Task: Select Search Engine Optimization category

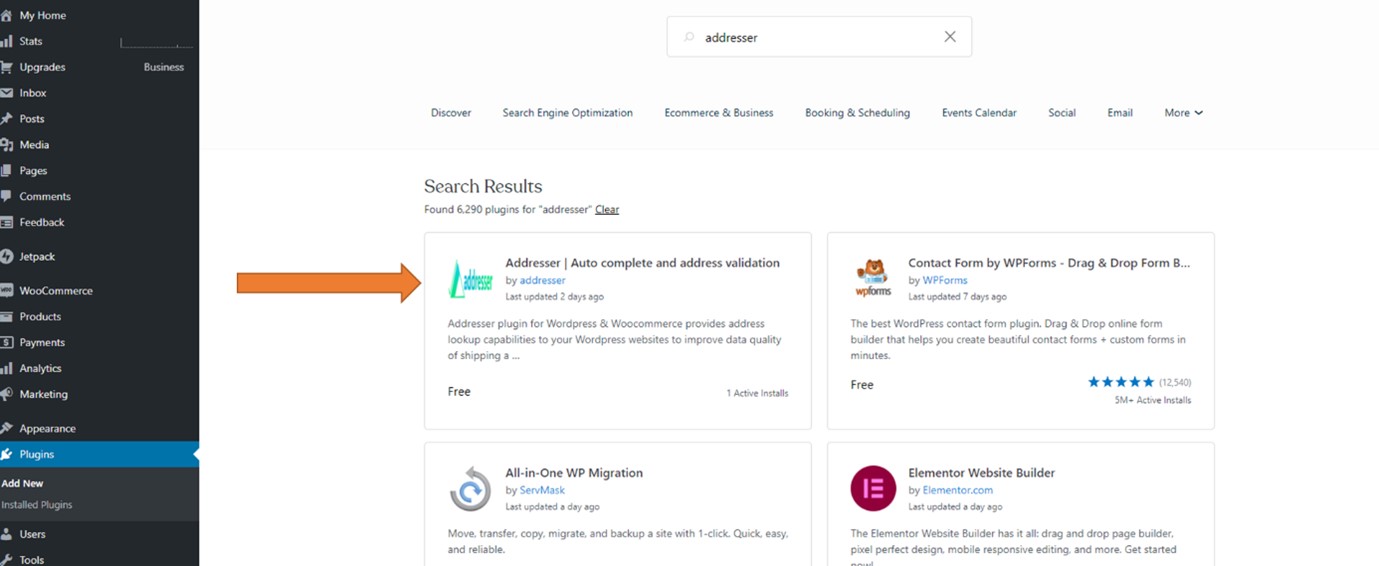Action: coord(567,113)
